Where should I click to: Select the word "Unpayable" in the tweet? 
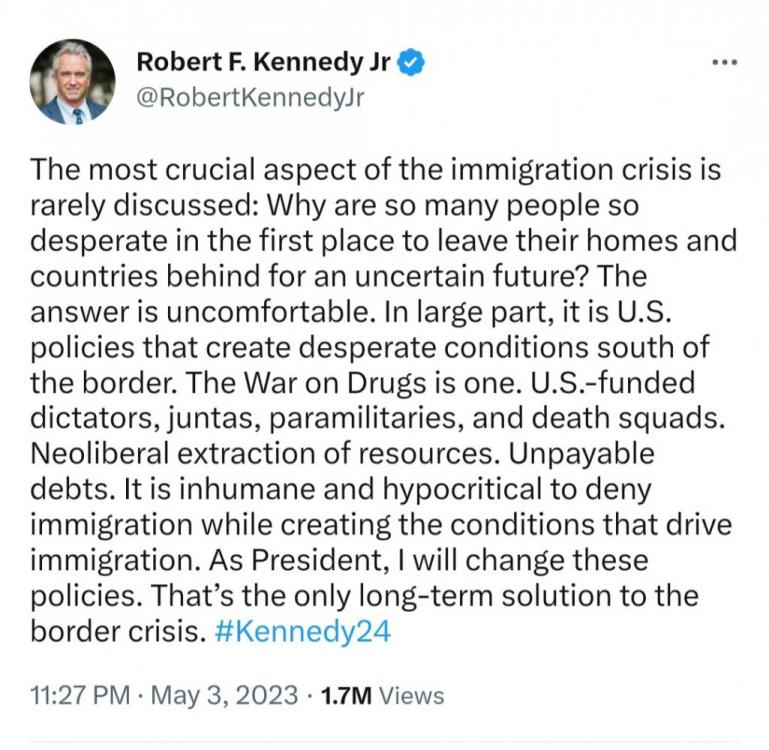pyautogui.click(x=581, y=454)
